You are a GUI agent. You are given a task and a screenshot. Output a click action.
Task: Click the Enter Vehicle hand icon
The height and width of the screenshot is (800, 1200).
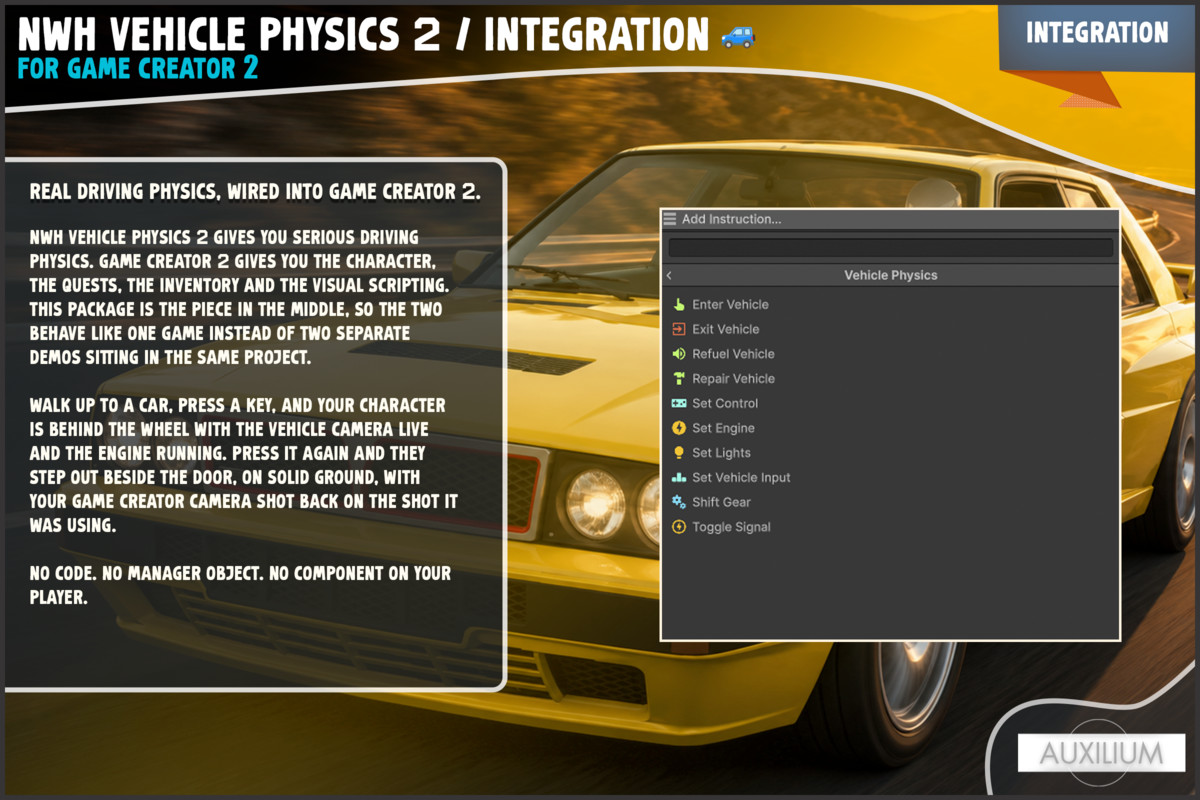(x=679, y=304)
